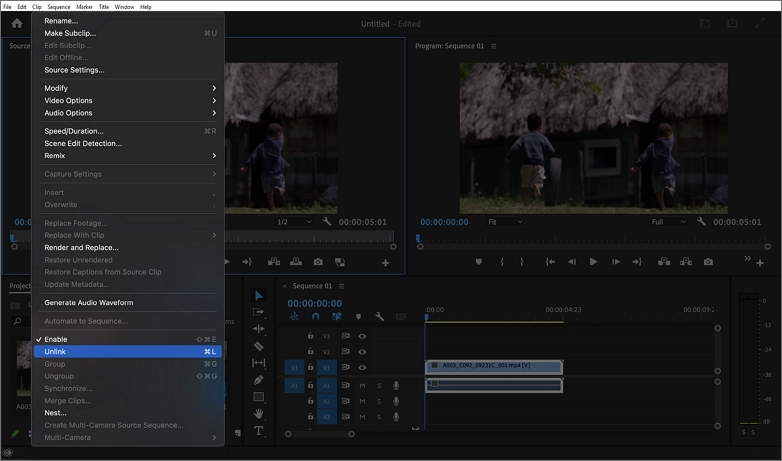Choose Render and Replace menu entry

(x=129, y=247)
